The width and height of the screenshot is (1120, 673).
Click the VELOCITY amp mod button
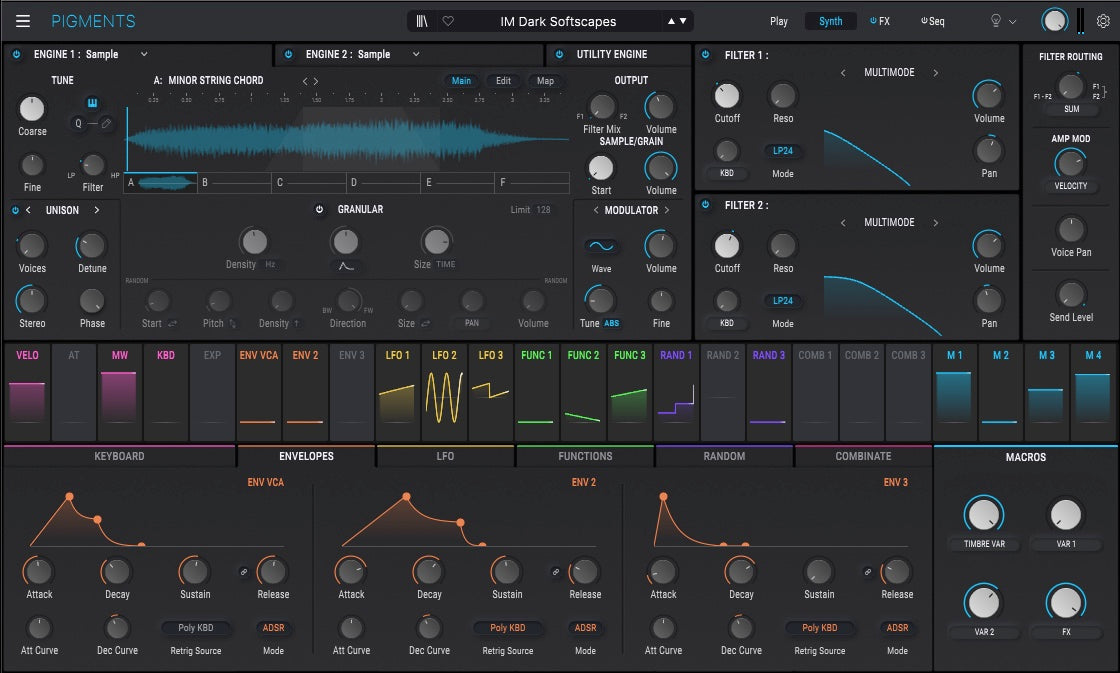tap(1070, 186)
